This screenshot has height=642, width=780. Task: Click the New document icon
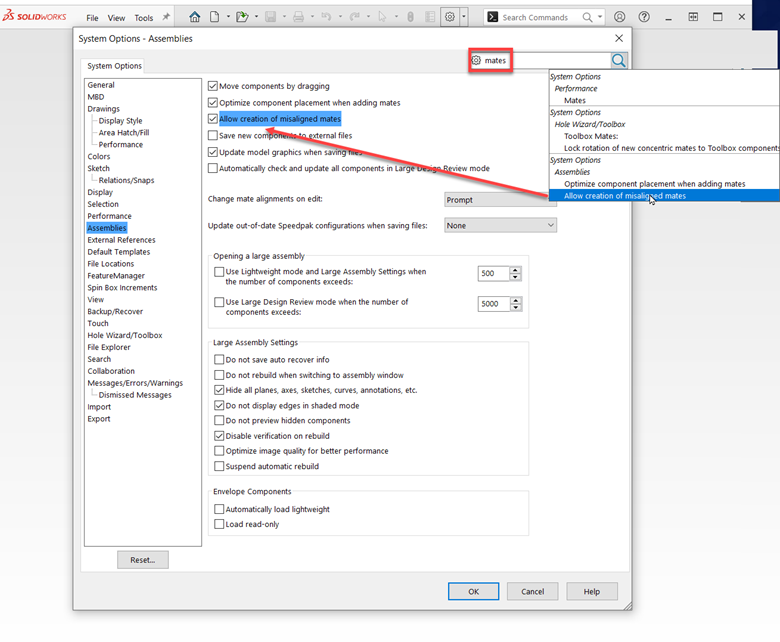coord(214,17)
